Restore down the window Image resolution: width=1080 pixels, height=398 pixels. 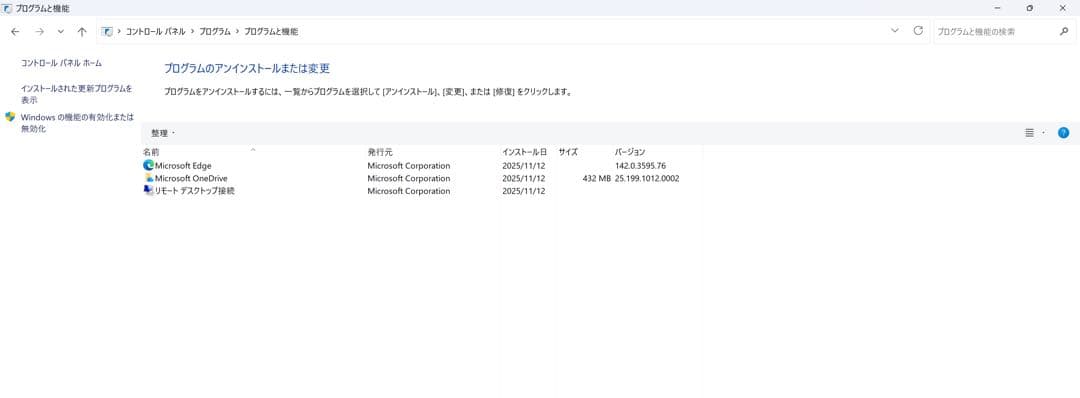1030,8
